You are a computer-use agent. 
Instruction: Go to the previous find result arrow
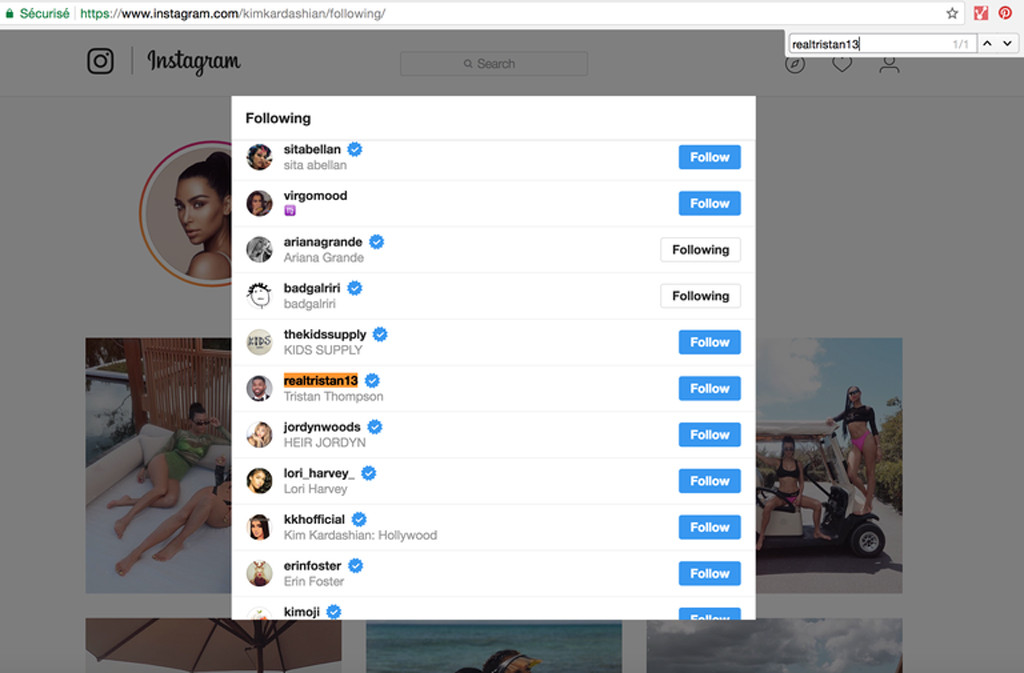[987, 44]
